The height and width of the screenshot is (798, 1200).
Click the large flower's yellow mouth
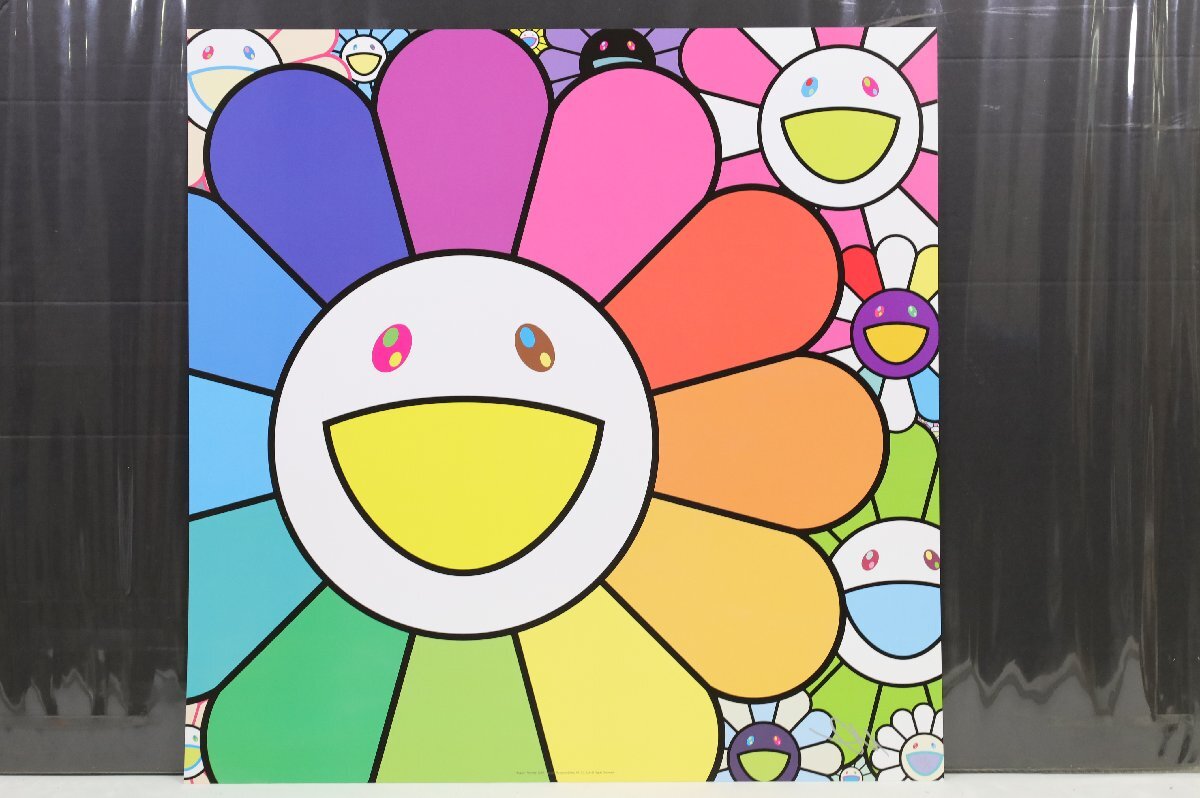[463, 482]
